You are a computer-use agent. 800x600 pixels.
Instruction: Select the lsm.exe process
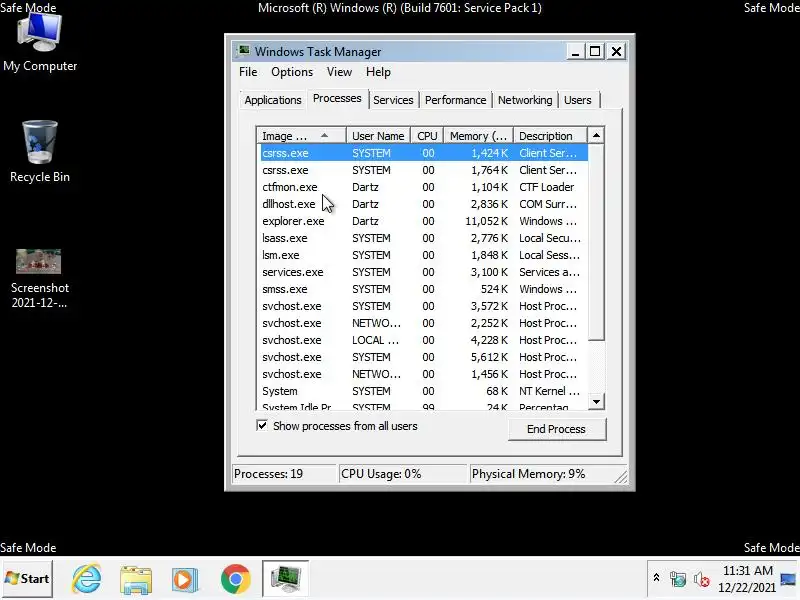click(424, 255)
